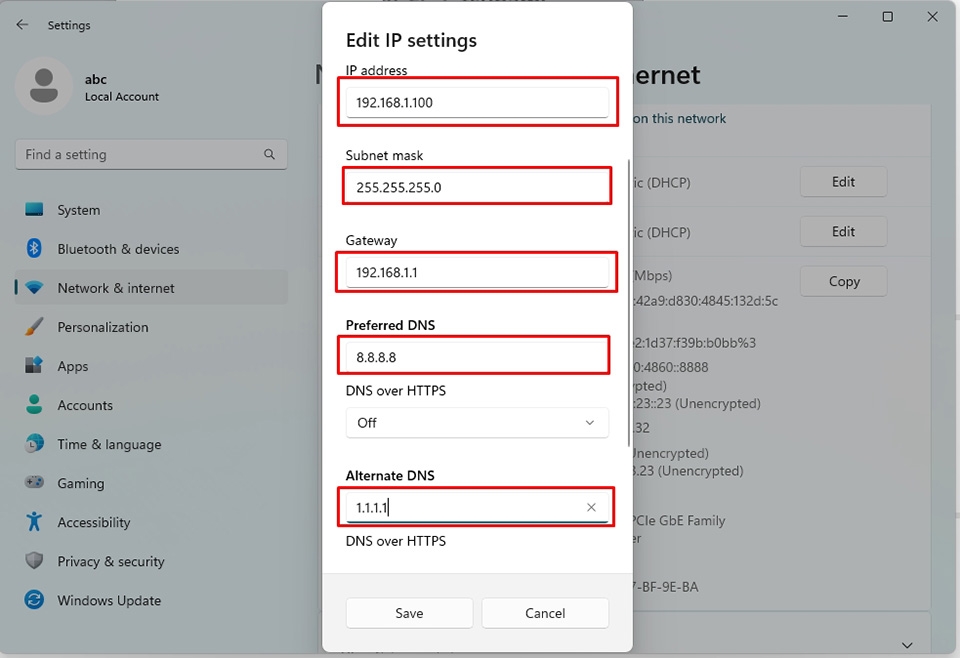
Task: Click the Time & language clock icon
Action: (33, 444)
